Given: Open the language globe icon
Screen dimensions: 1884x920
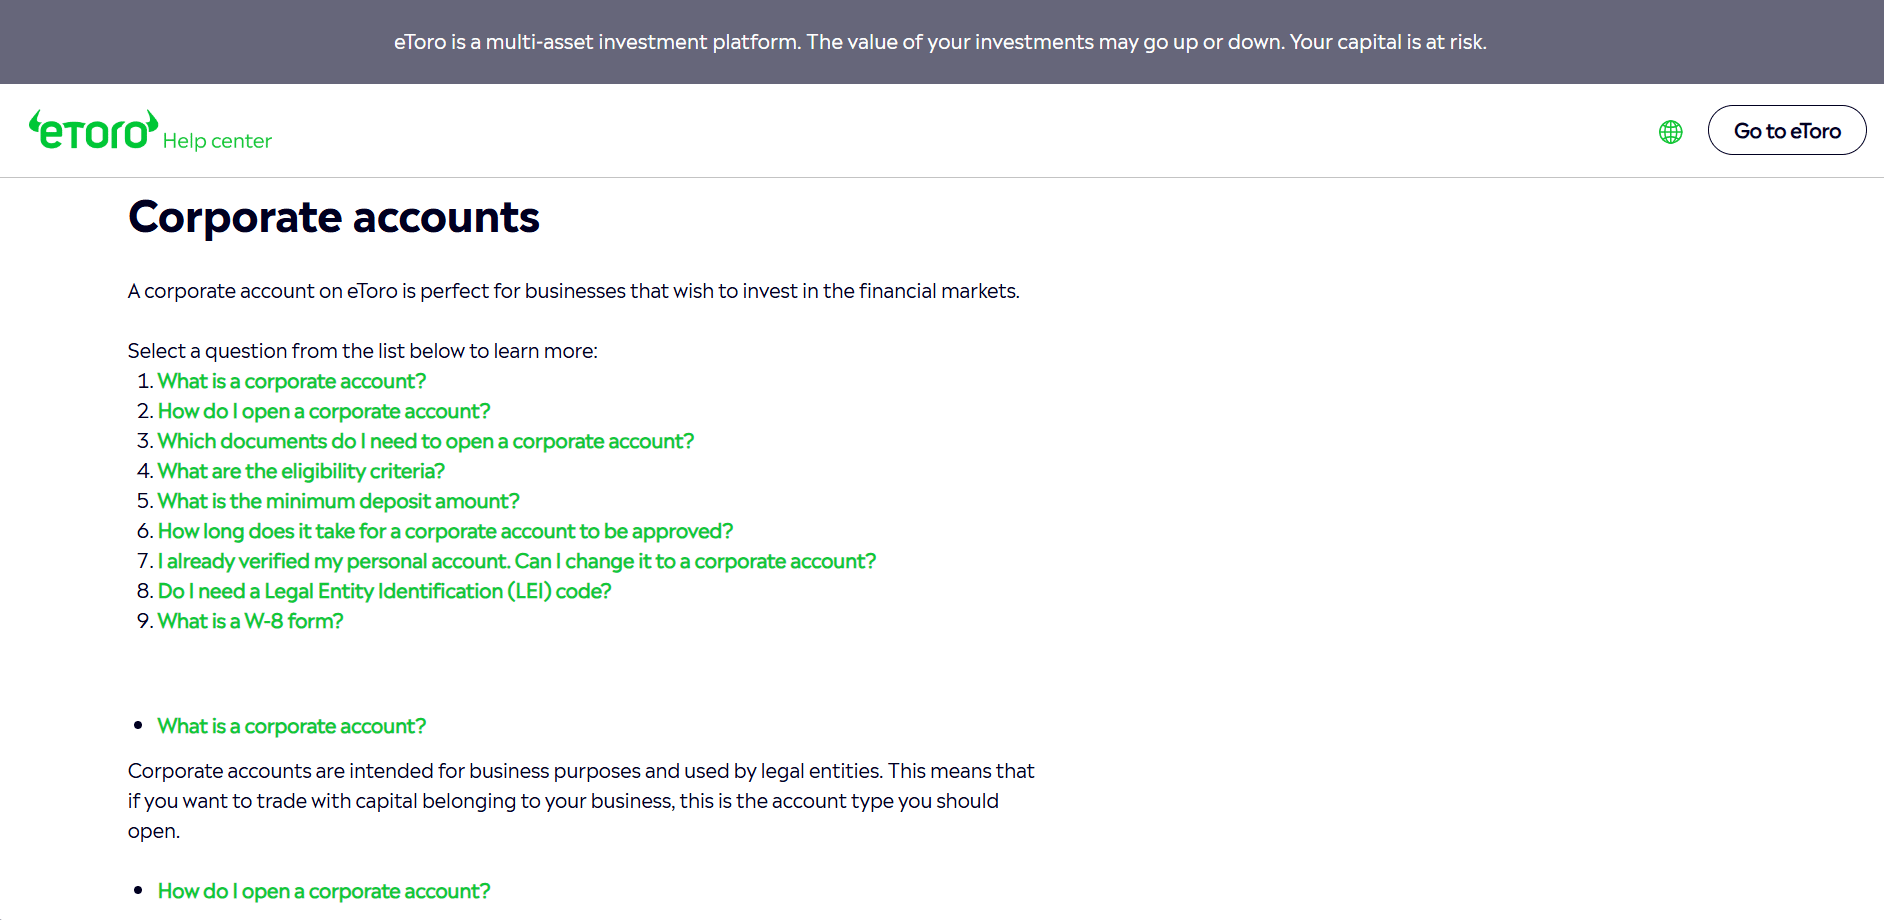Looking at the screenshot, I should pos(1670,132).
